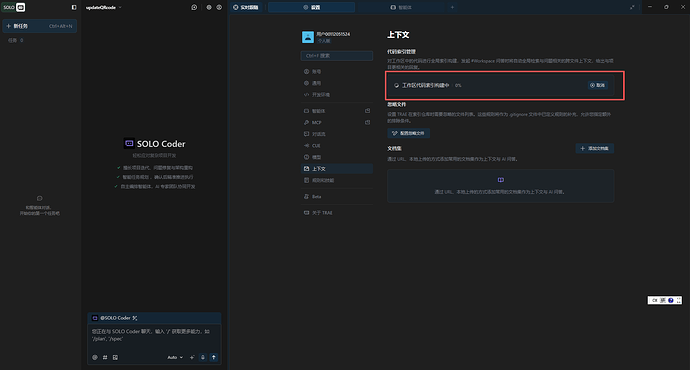Click the 上下文 page heading
This screenshot has width=690, height=370.
(398, 35)
